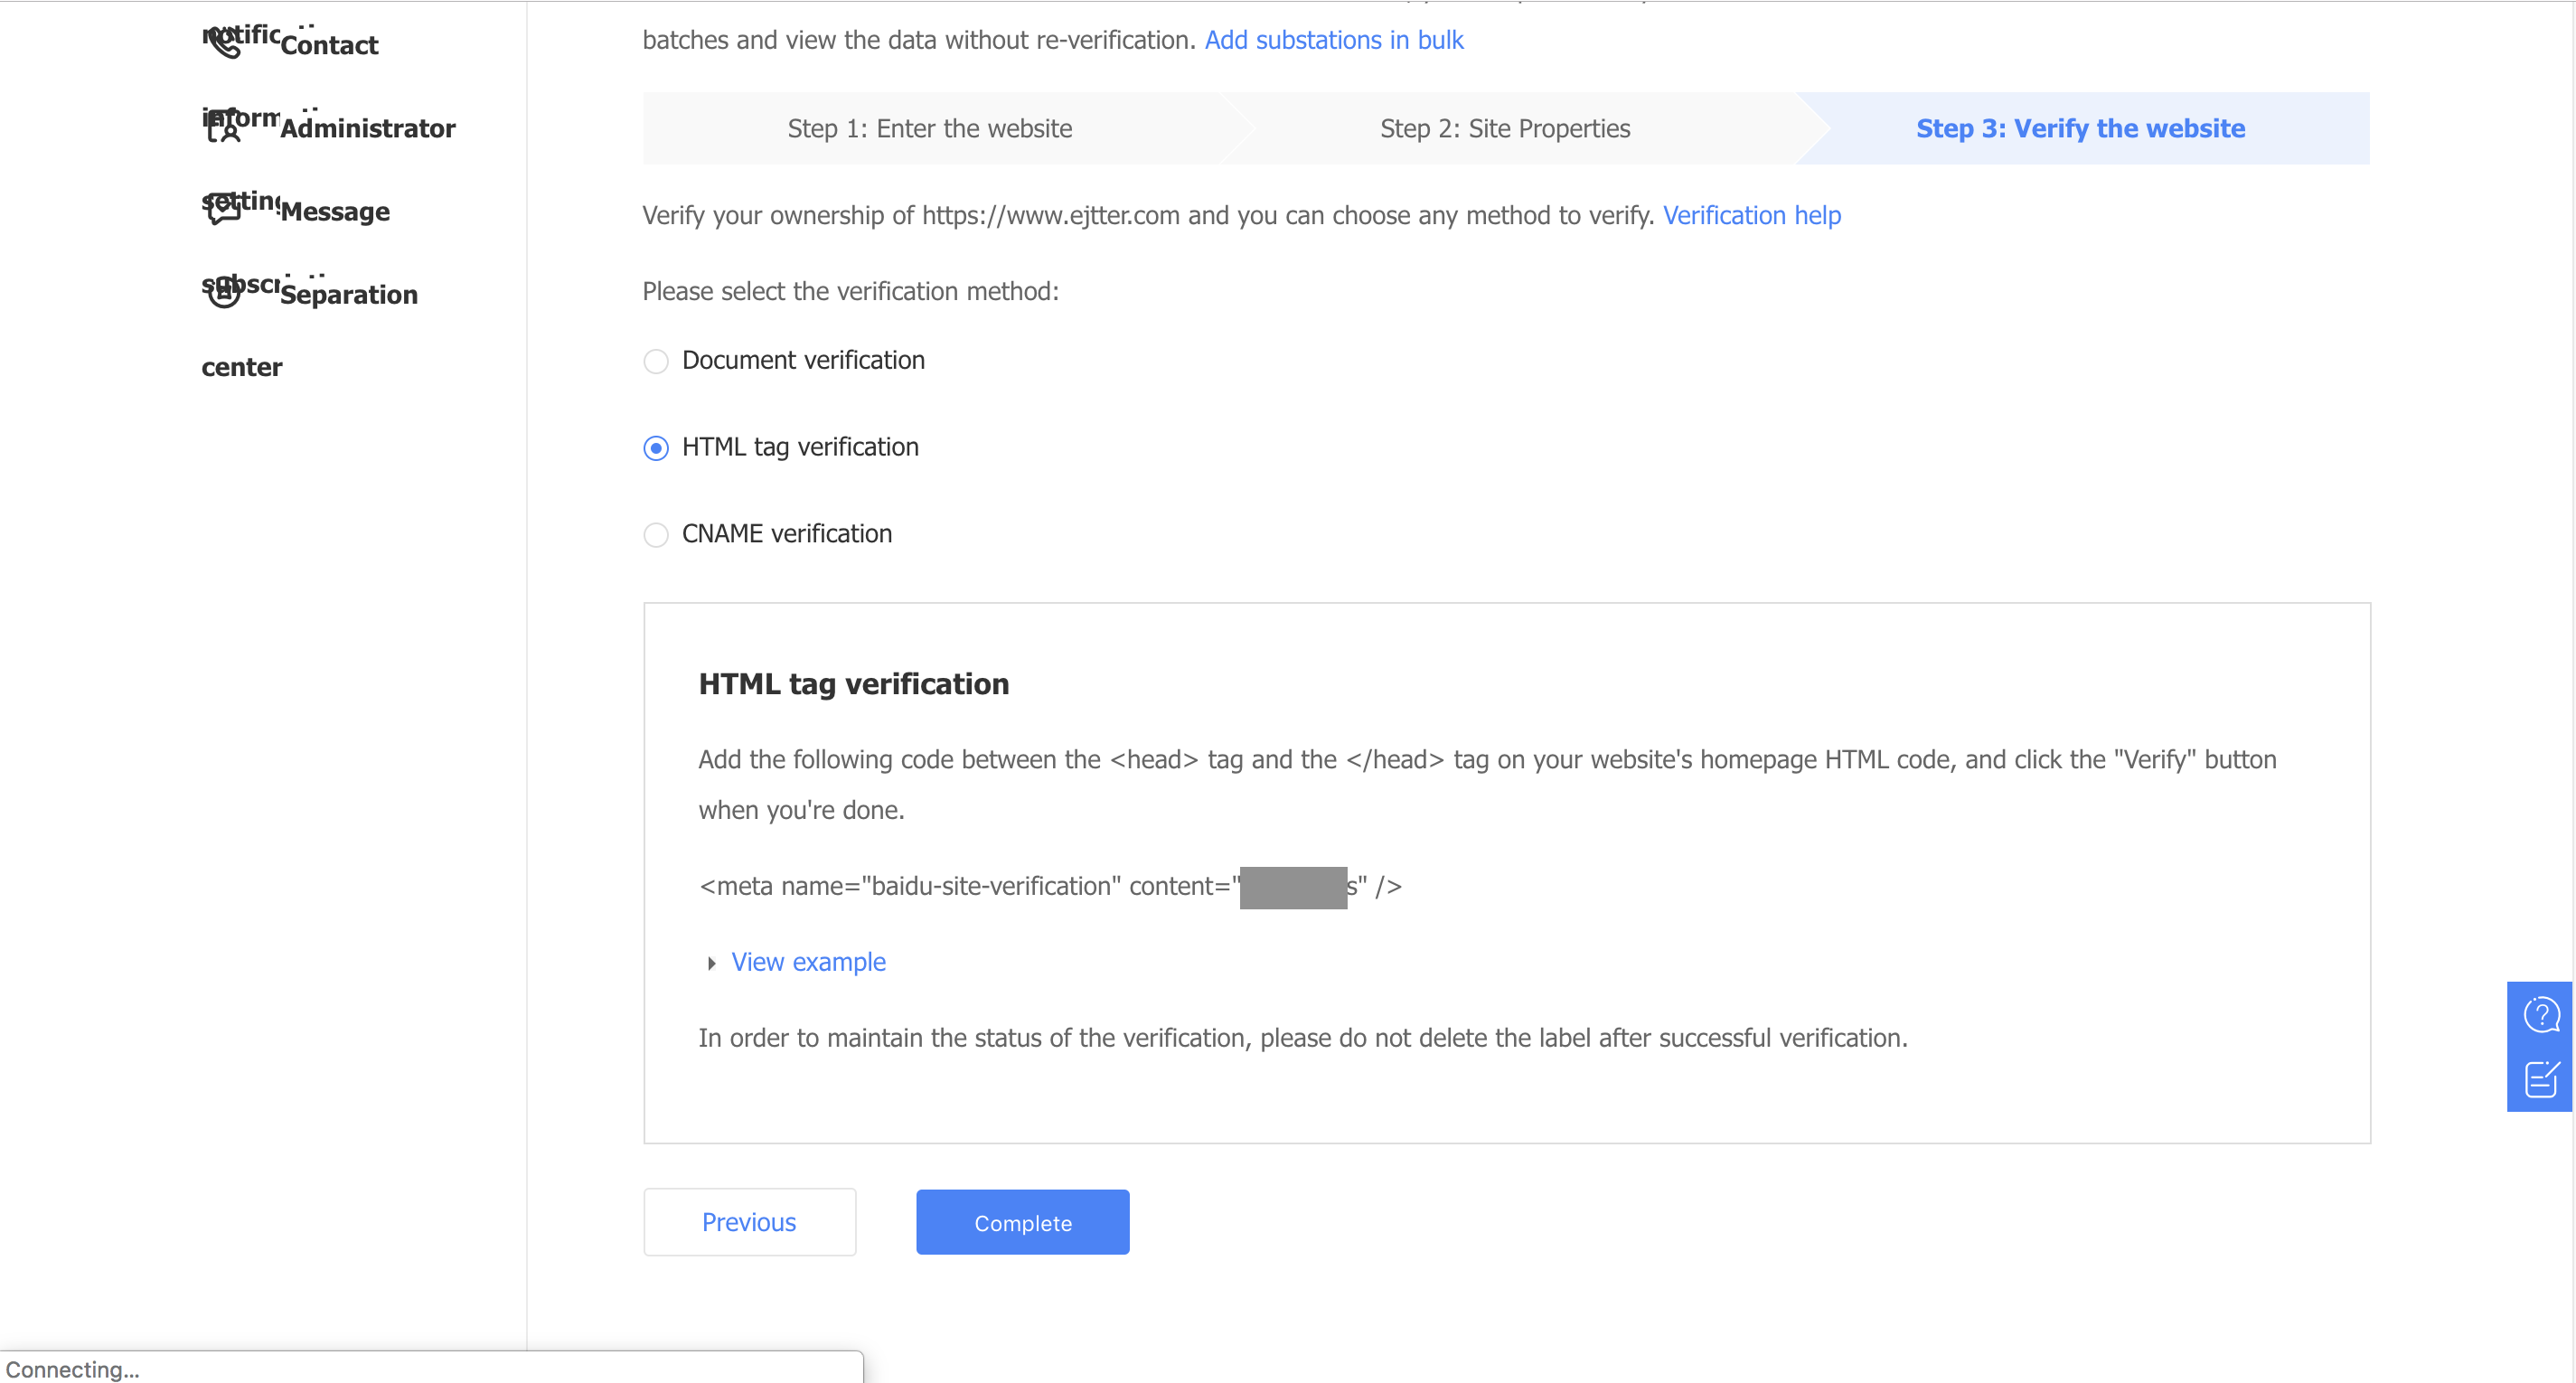This screenshot has width=2576, height=1383.
Task: Open the feedback note-and-pencil icon
Action: point(2540,1079)
